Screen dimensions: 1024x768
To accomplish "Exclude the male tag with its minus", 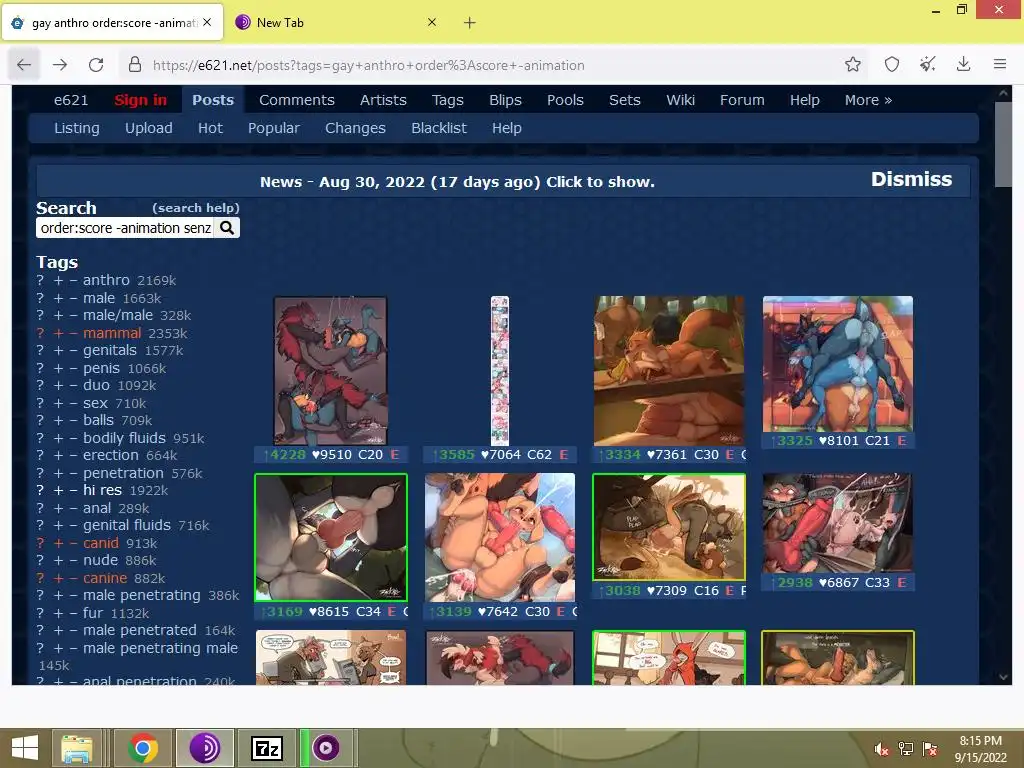I will coord(74,298).
